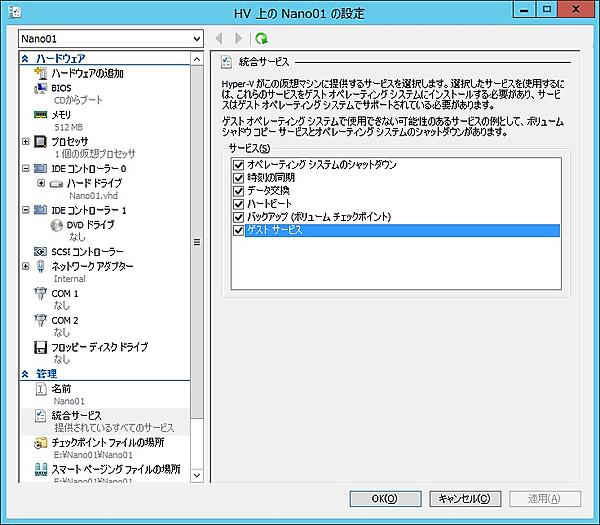Click the green Refresh icon in toolbar

tap(261, 38)
